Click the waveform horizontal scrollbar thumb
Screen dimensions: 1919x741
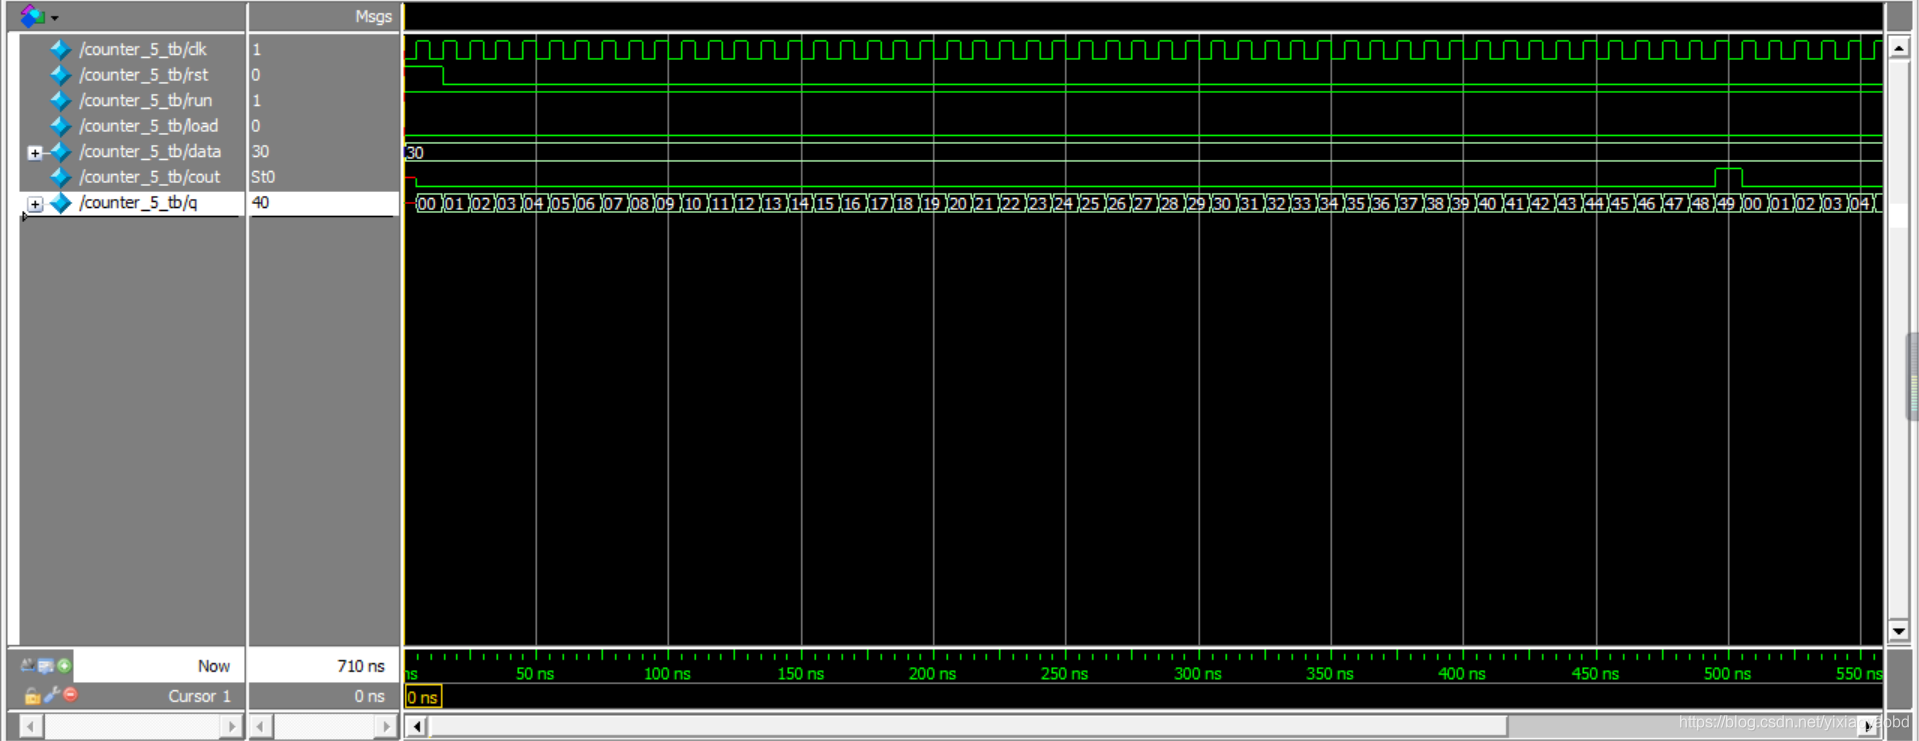[x=968, y=726]
